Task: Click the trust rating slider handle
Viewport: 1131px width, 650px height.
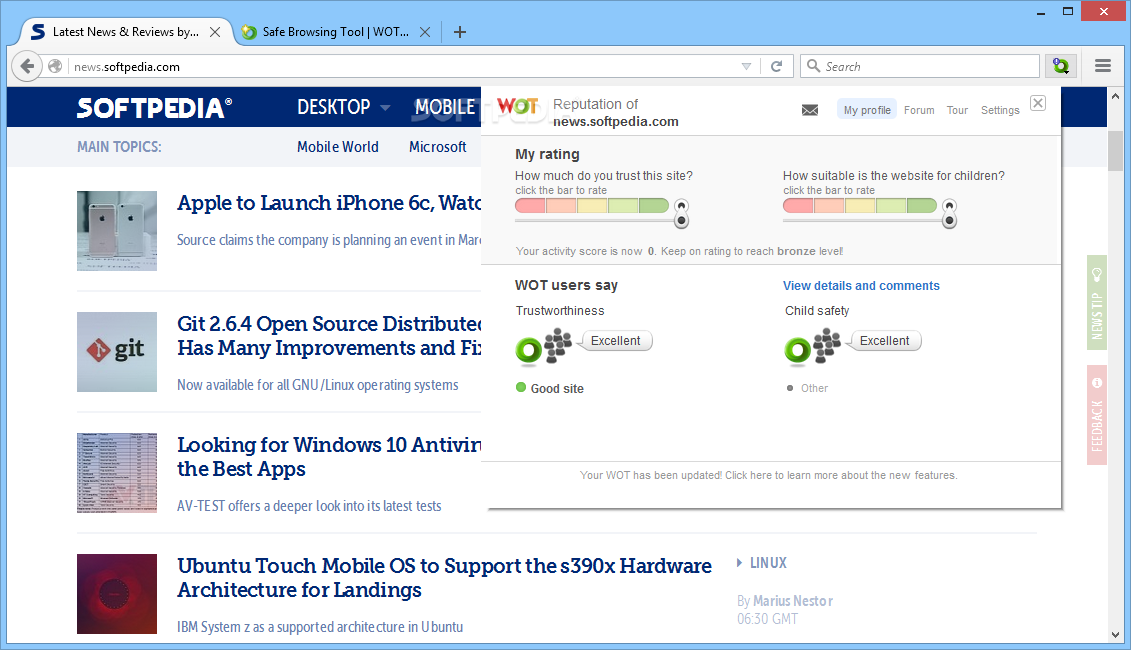Action: [681, 220]
